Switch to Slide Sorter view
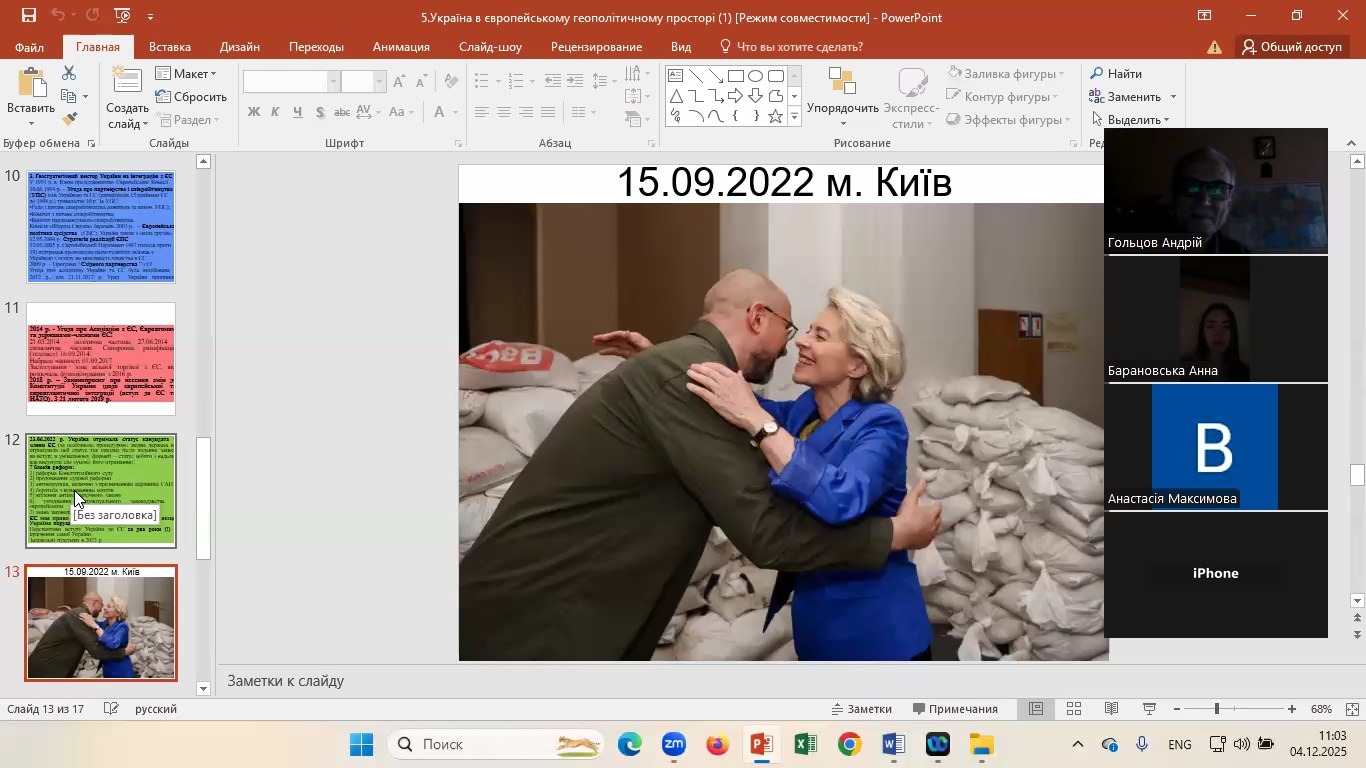Screen dimensions: 1366x768 coord(1074,709)
